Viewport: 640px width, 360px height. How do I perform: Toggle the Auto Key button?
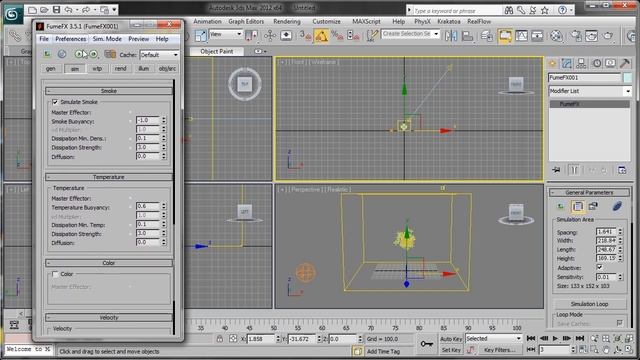[451, 339]
